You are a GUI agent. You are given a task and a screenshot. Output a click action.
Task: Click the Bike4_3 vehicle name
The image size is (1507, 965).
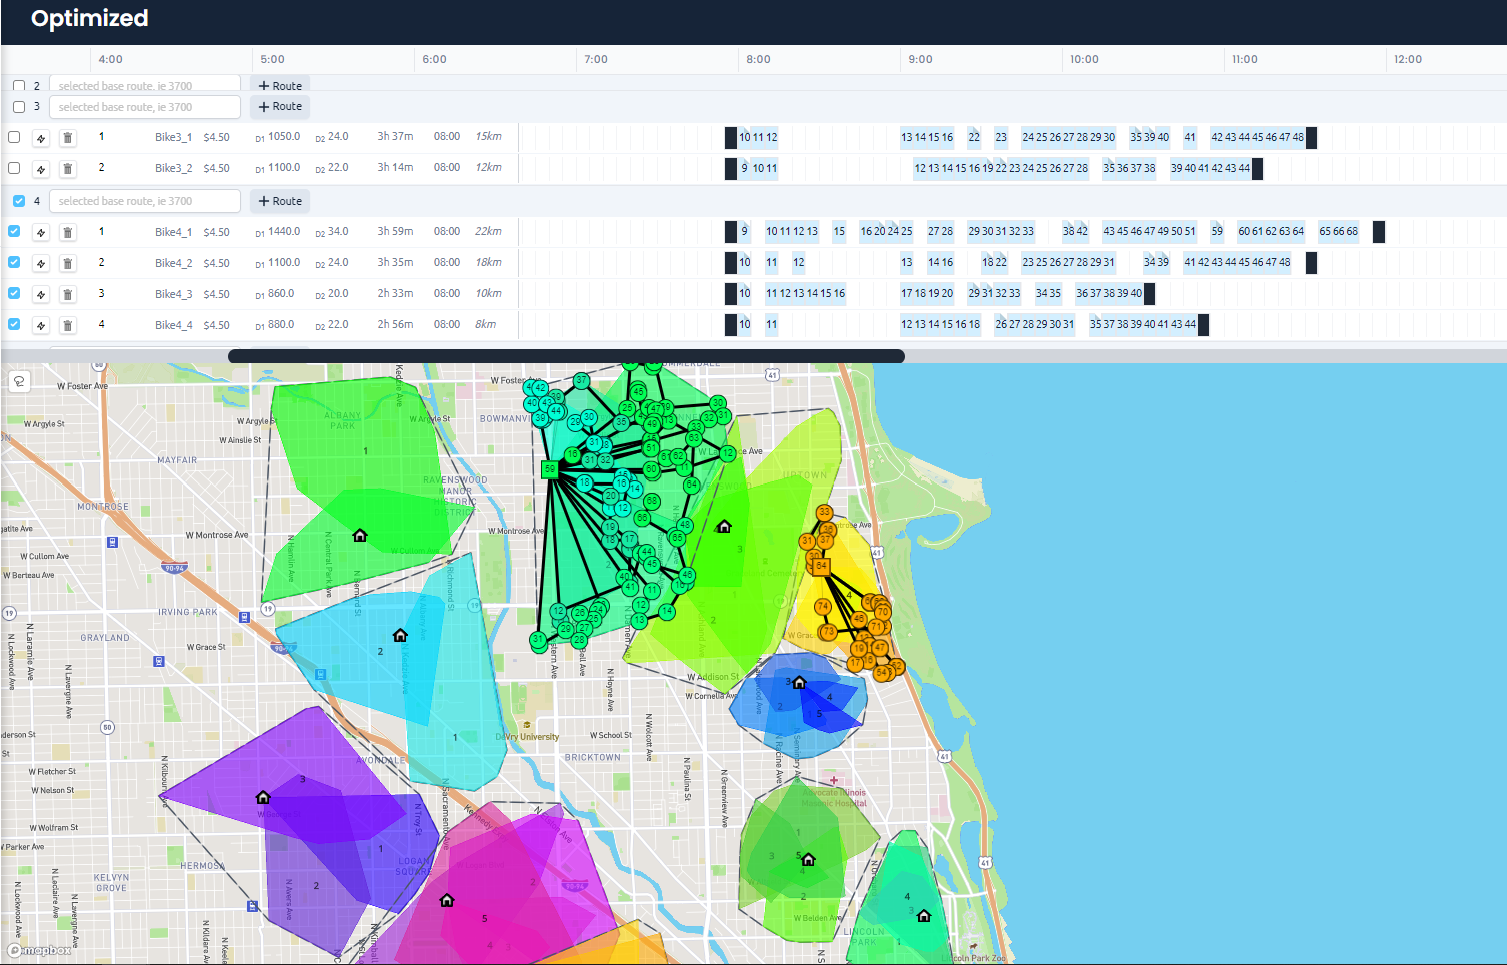point(173,295)
